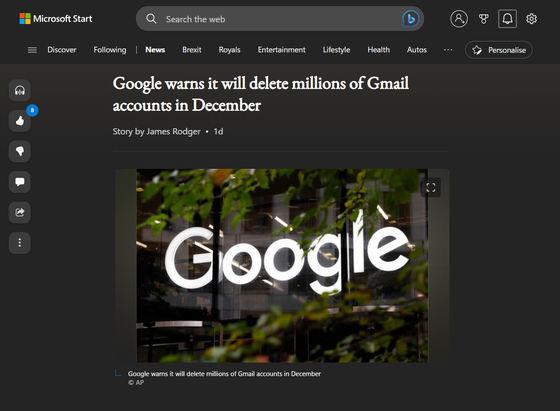Viewport: 560px width, 411px height.
Task: Listen to article with headphones icon
Action: tap(20, 90)
